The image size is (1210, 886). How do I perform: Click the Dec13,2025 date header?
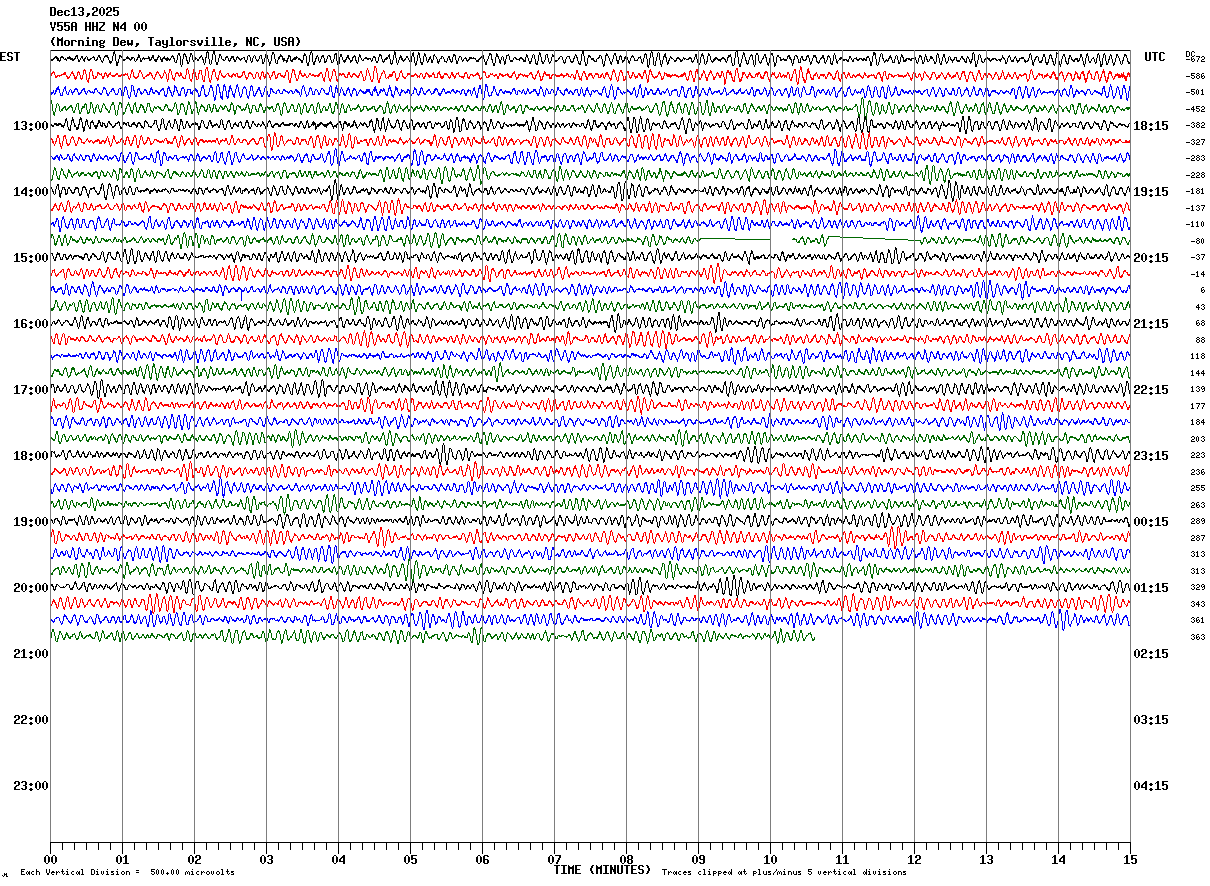coord(84,12)
